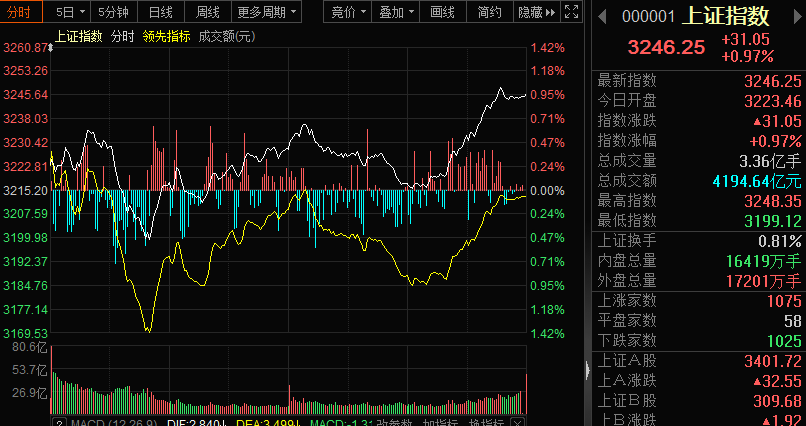Click the 画线 drawing tool button
The height and width of the screenshot is (426, 806).
click(442, 12)
